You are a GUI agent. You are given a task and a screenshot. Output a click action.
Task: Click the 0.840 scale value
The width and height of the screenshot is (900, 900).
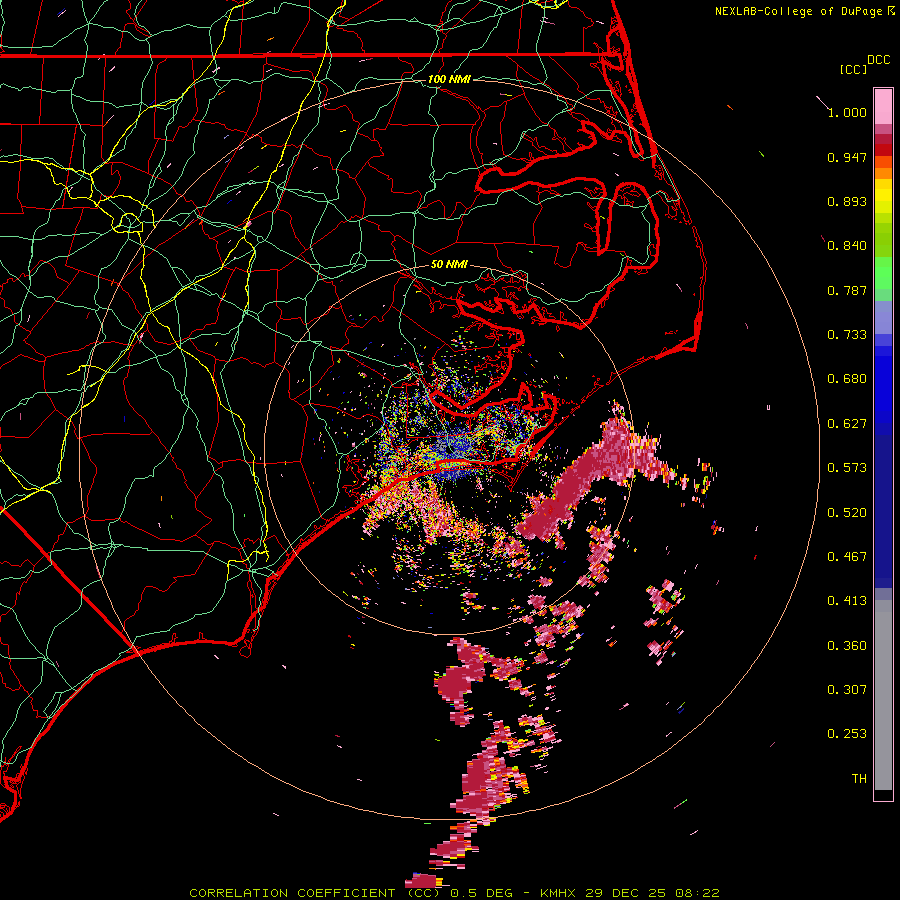[847, 246]
